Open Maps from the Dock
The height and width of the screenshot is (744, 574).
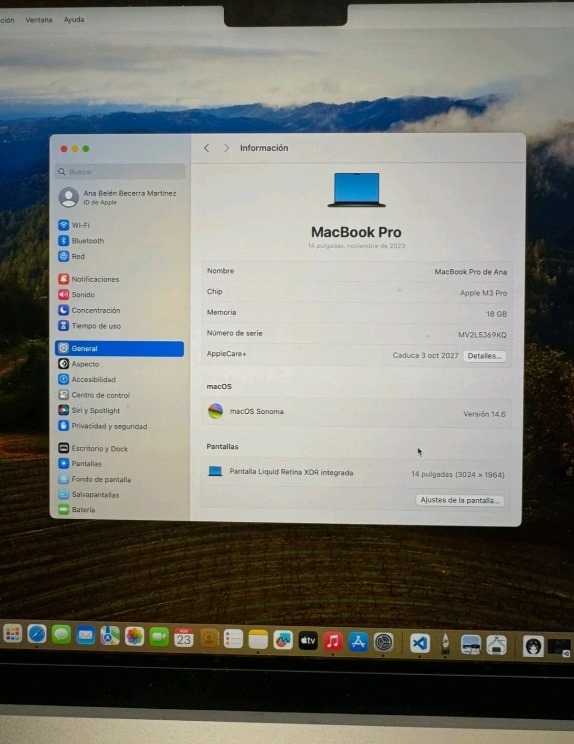coord(110,635)
